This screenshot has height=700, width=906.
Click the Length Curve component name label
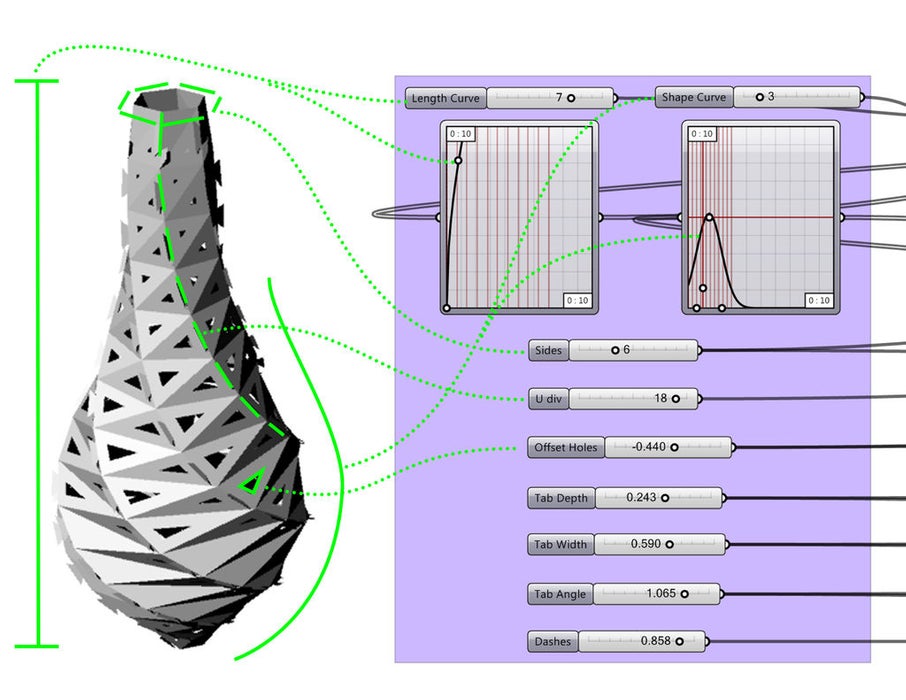click(445, 98)
